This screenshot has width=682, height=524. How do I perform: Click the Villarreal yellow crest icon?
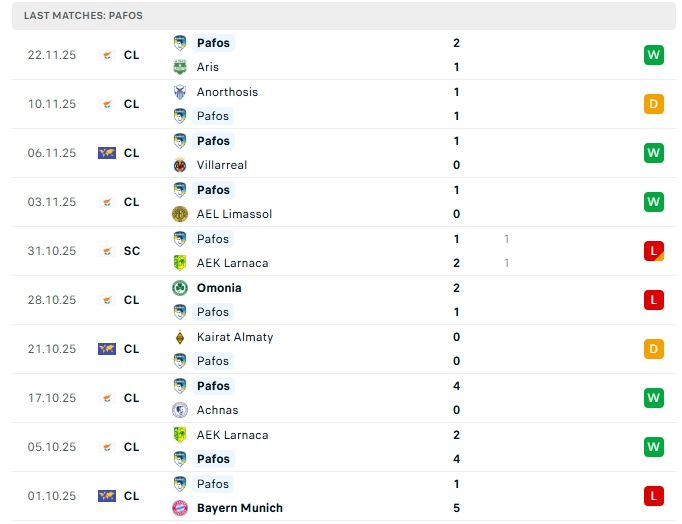180,165
